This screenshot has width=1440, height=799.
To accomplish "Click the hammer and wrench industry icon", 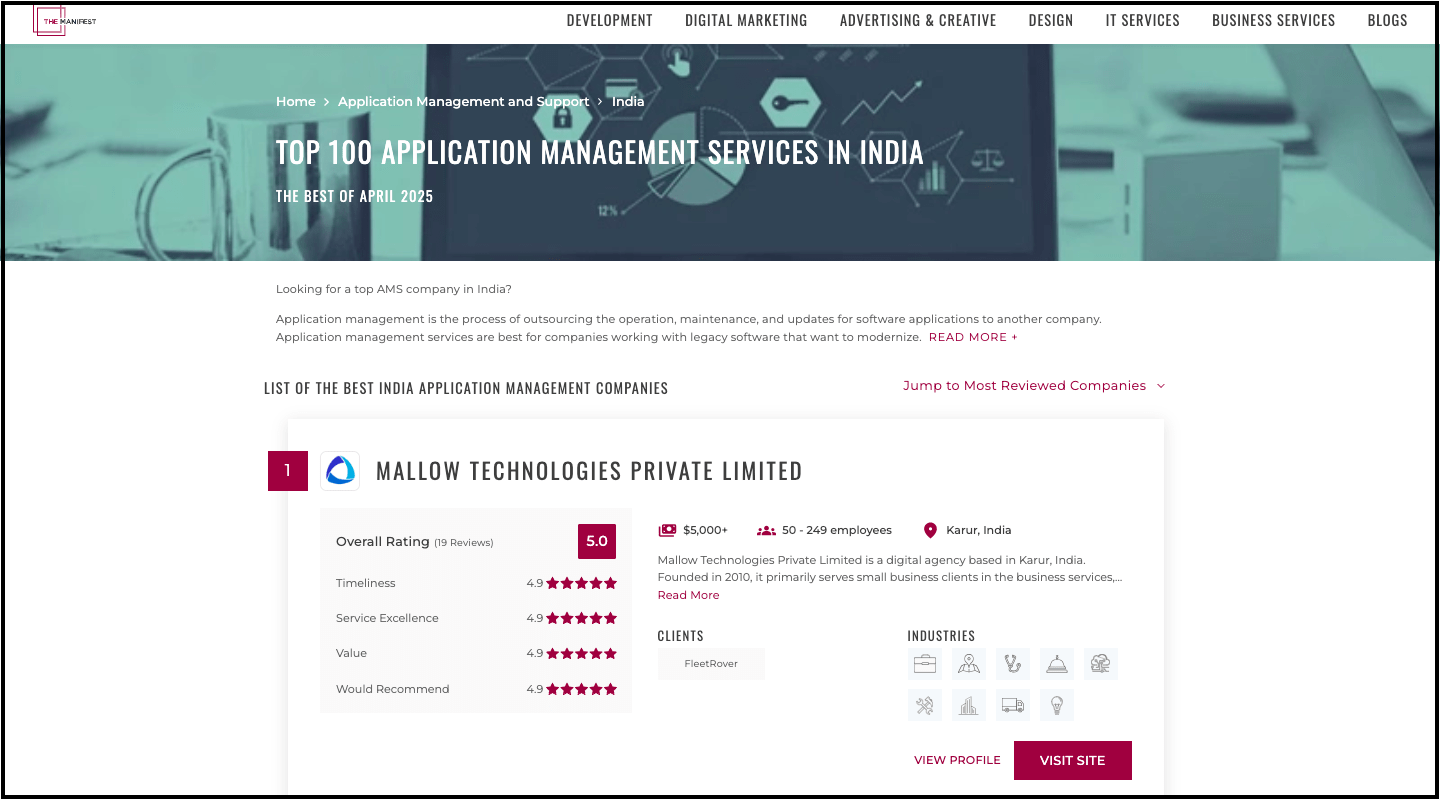I will pos(925,705).
